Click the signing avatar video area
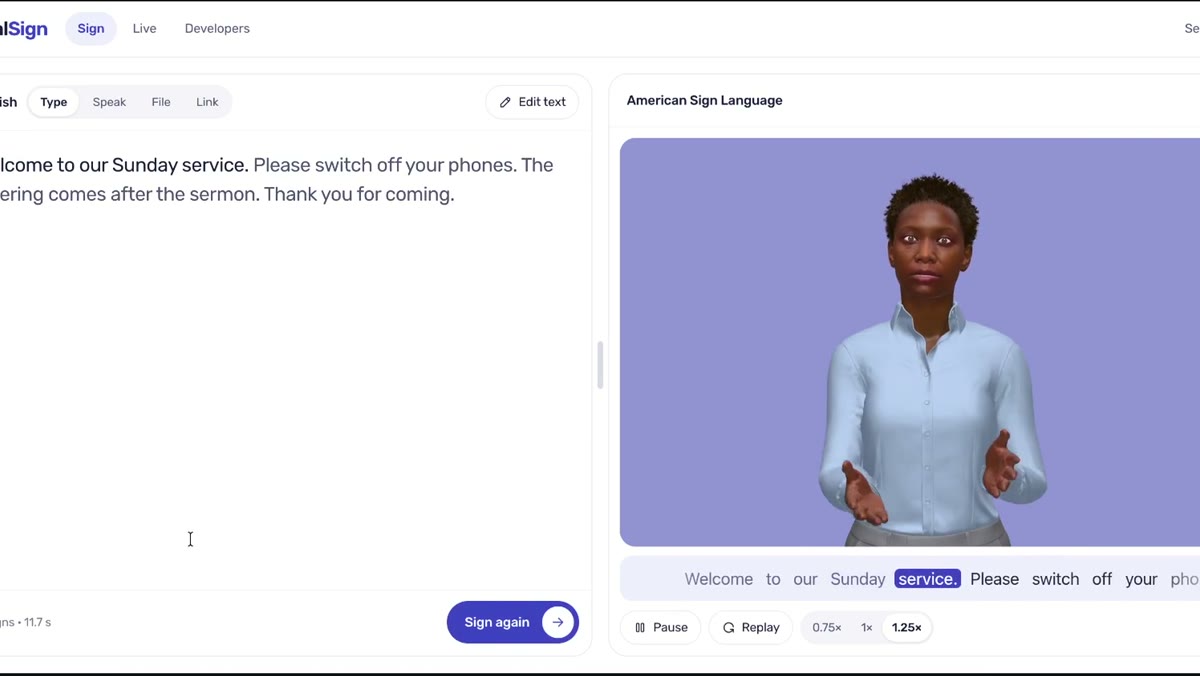Screen dimensions: 1200x676 pos(910,342)
